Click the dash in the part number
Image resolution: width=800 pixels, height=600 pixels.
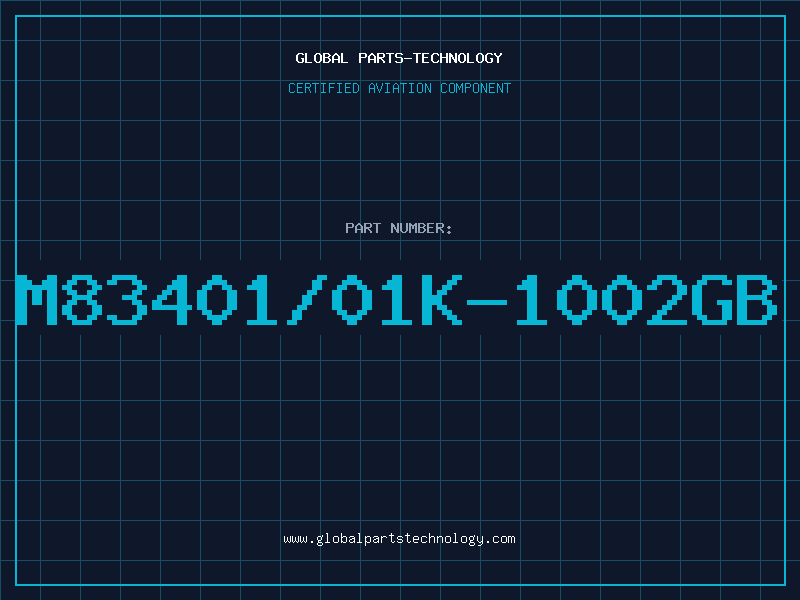[x=486, y=302]
